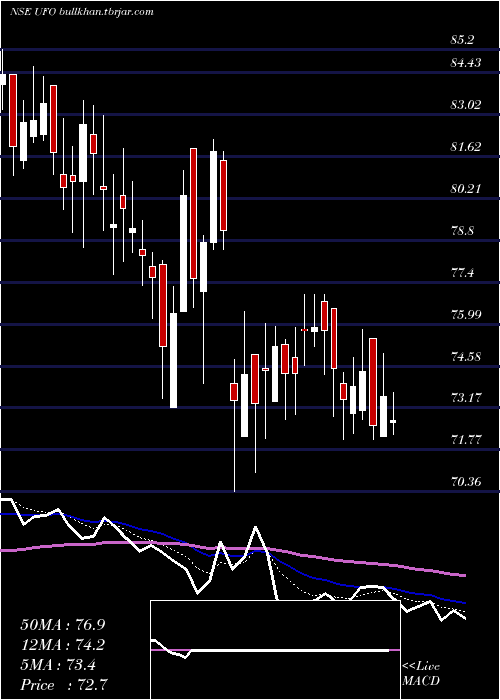Screen dimensions: 500x700
Task: Click the 70.36 price axis label
Action: [466, 482]
